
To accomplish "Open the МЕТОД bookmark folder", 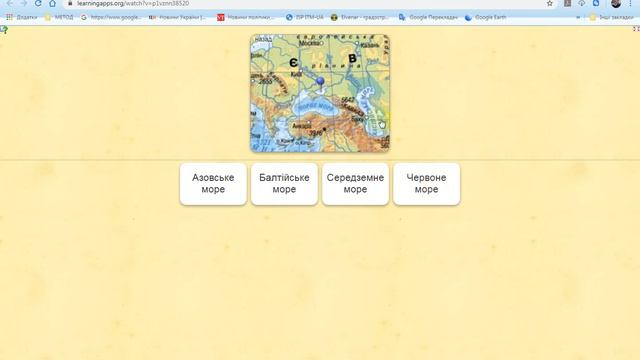I will click(59, 17).
